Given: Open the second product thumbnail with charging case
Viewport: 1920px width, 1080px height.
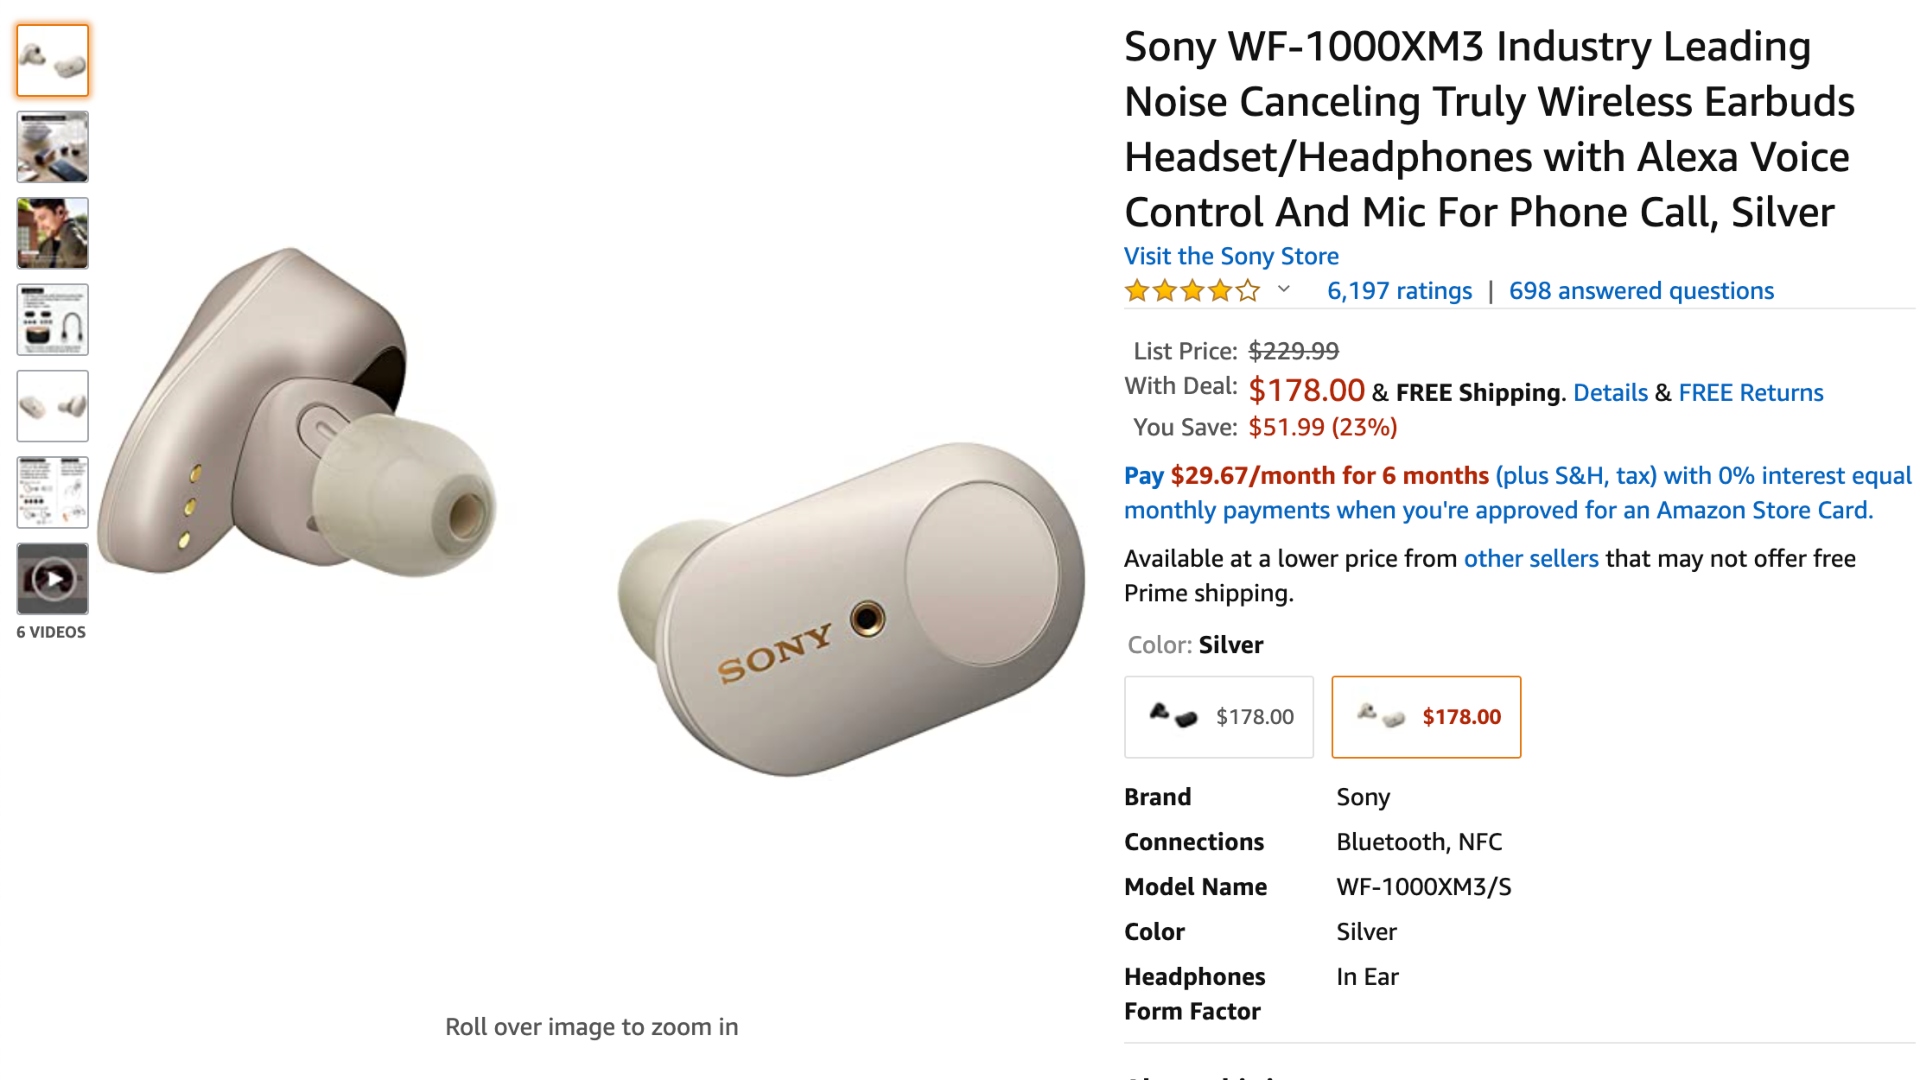Looking at the screenshot, I should coord(53,147).
